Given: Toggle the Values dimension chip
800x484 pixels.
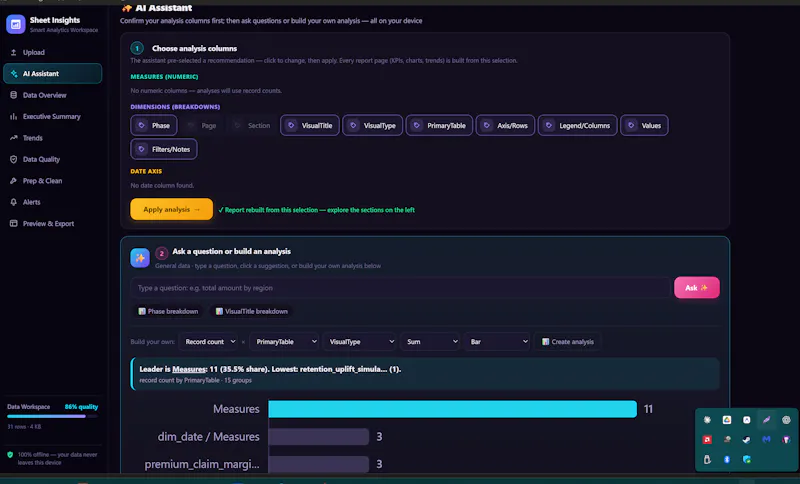Looking at the screenshot, I should [644, 125].
